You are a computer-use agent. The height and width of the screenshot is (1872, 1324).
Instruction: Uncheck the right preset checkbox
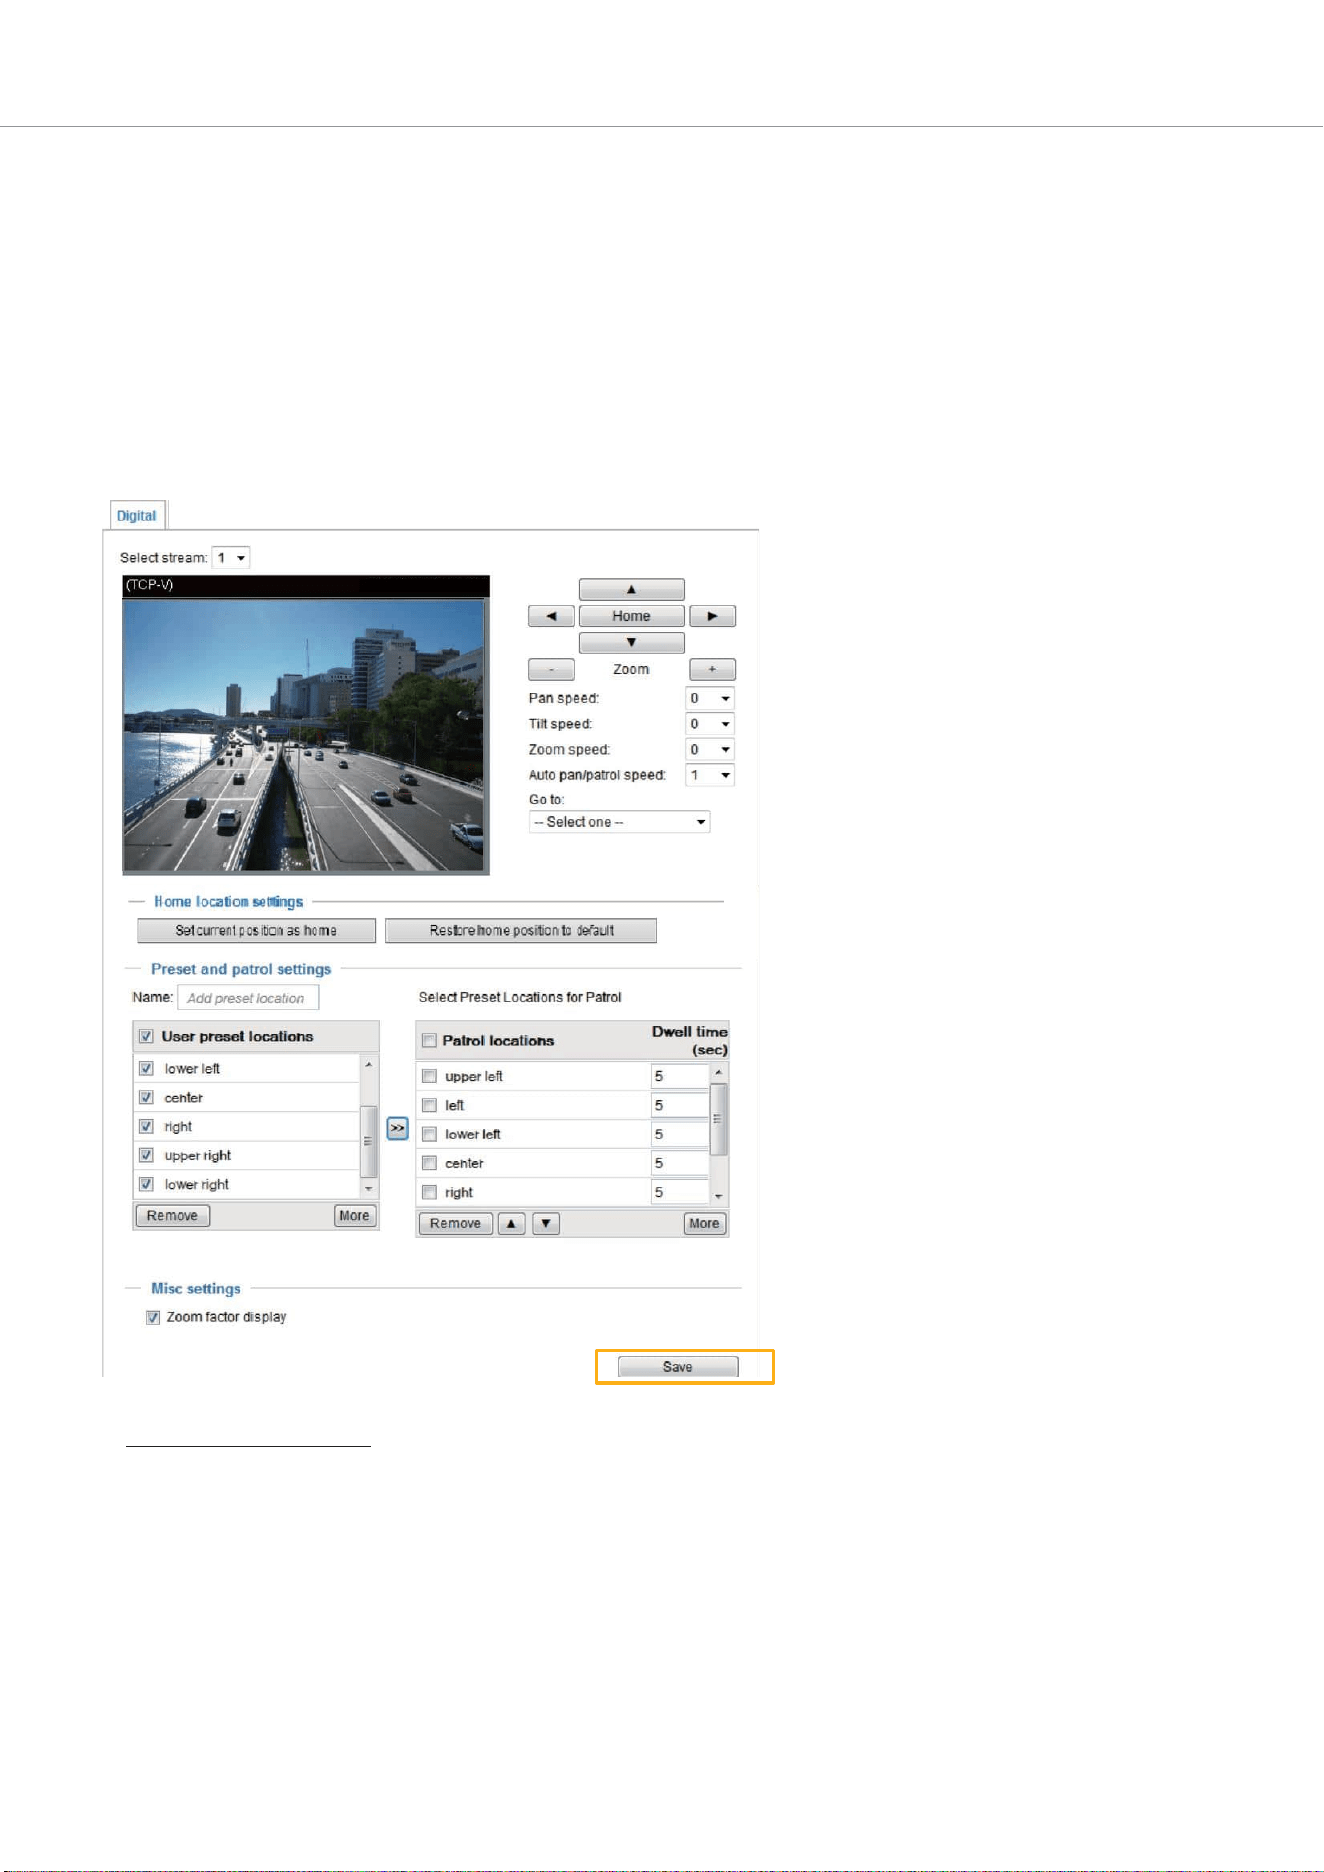pos(146,1126)
